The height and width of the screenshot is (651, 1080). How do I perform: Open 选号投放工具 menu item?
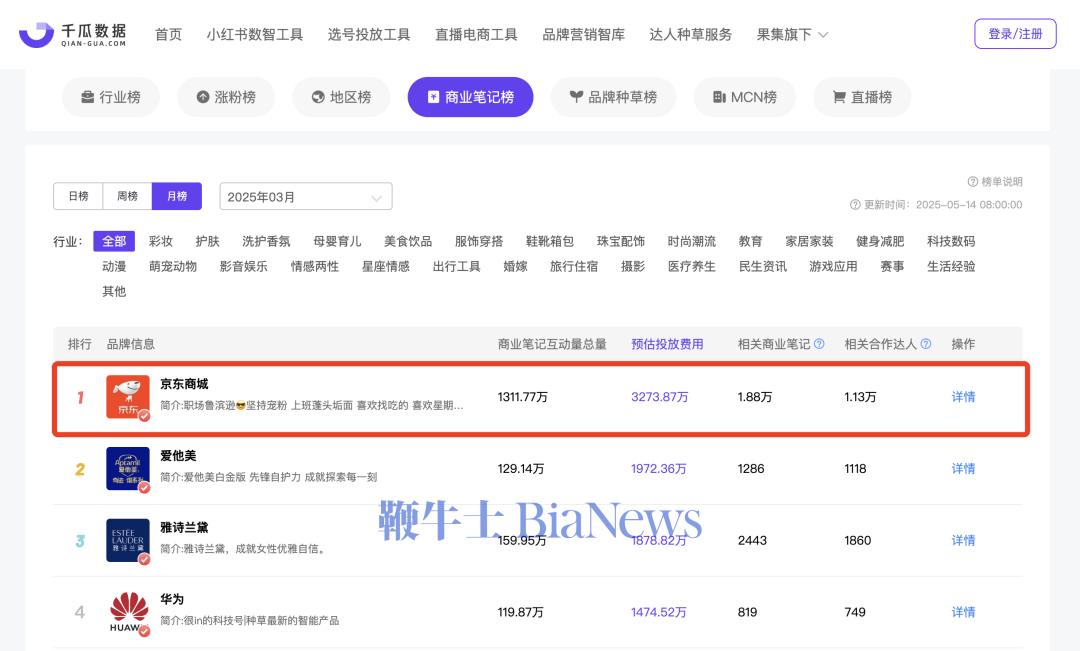(x=369, y=34)
